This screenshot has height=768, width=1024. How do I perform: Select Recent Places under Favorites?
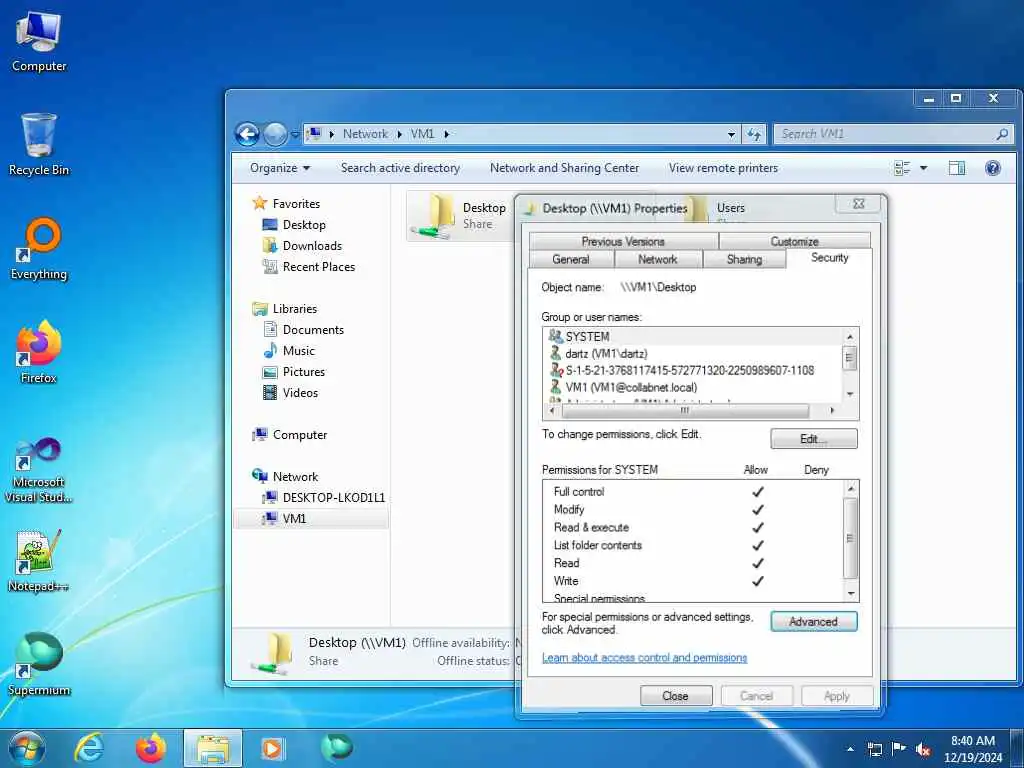click(318, 266)
